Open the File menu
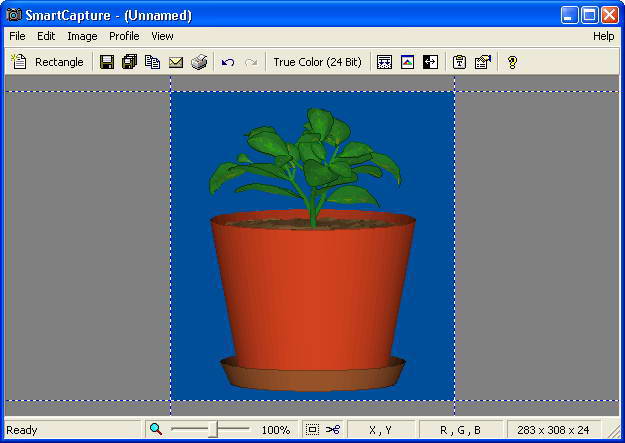Image resolution: width=625 pixels, height=443 pixels. point(18,36)
